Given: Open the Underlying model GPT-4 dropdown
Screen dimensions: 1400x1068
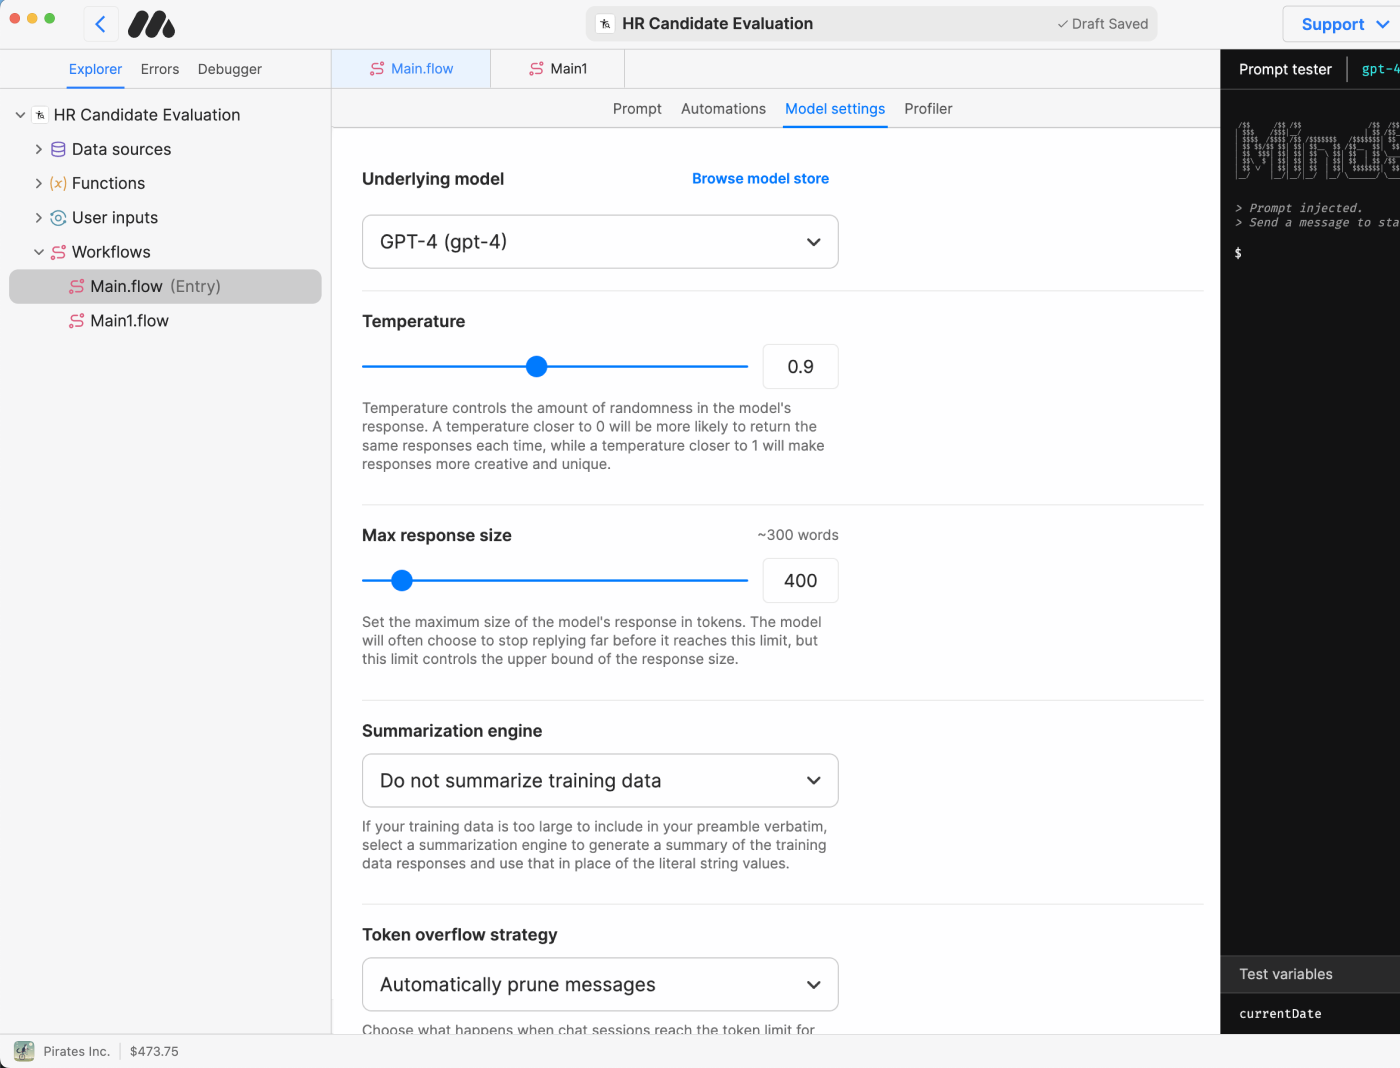Looking at the screenshot, I should click(x=600, y=242).
